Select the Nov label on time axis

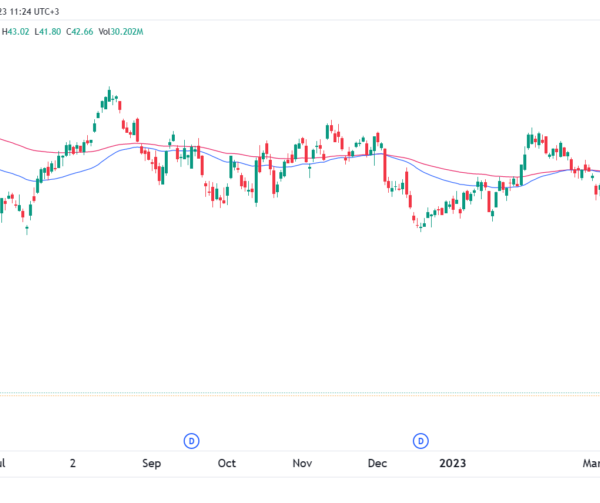click(x=302, y=463)
